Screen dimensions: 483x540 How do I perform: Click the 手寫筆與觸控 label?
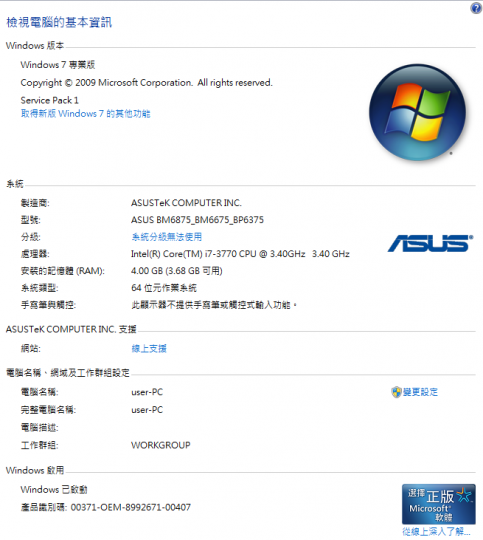[48, 305]
